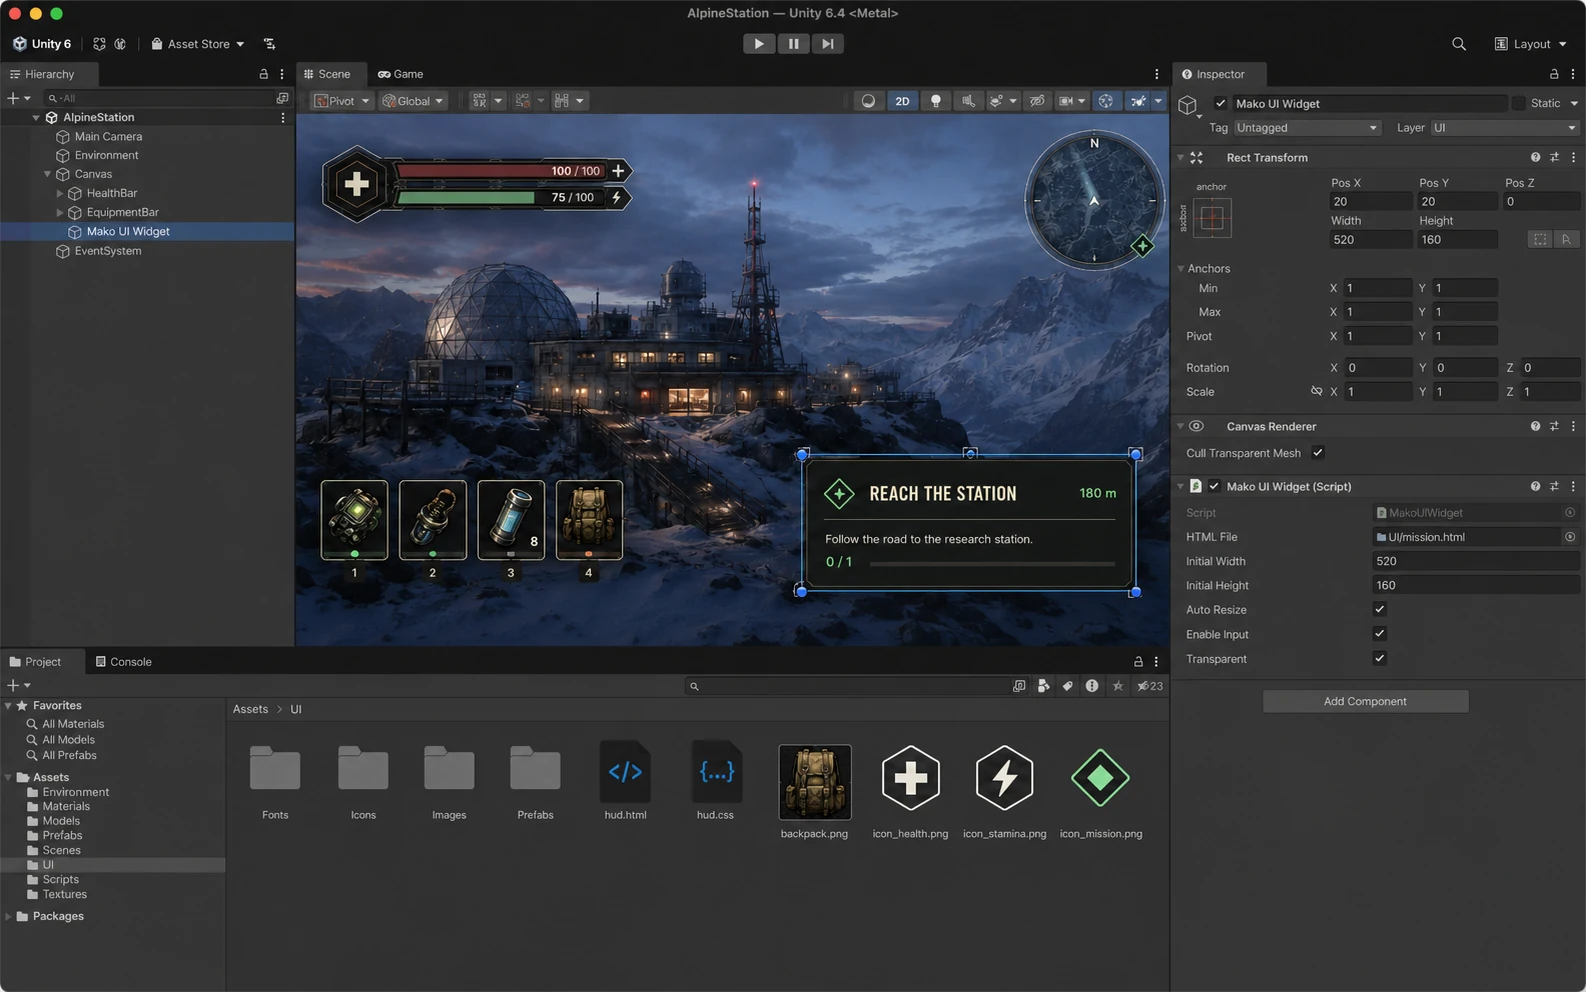Viewport: 1586px width, 992px height.
Task: Disable the Mako UI Widget script checkbox
Action: pyautogui.click(x=1214, y=487)
